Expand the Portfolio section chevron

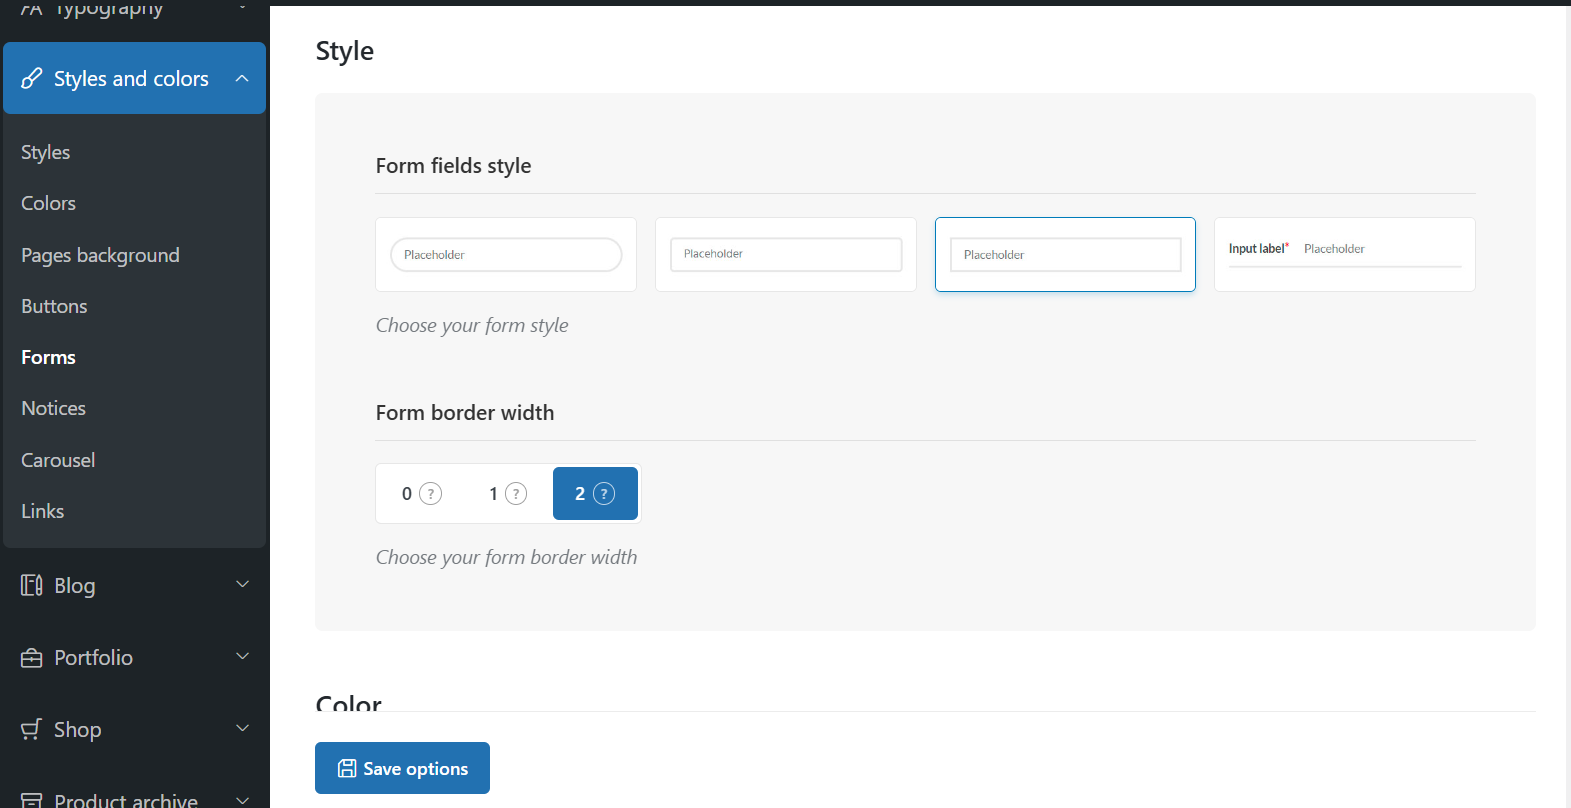pyautogui.click(x=242, y=656)
